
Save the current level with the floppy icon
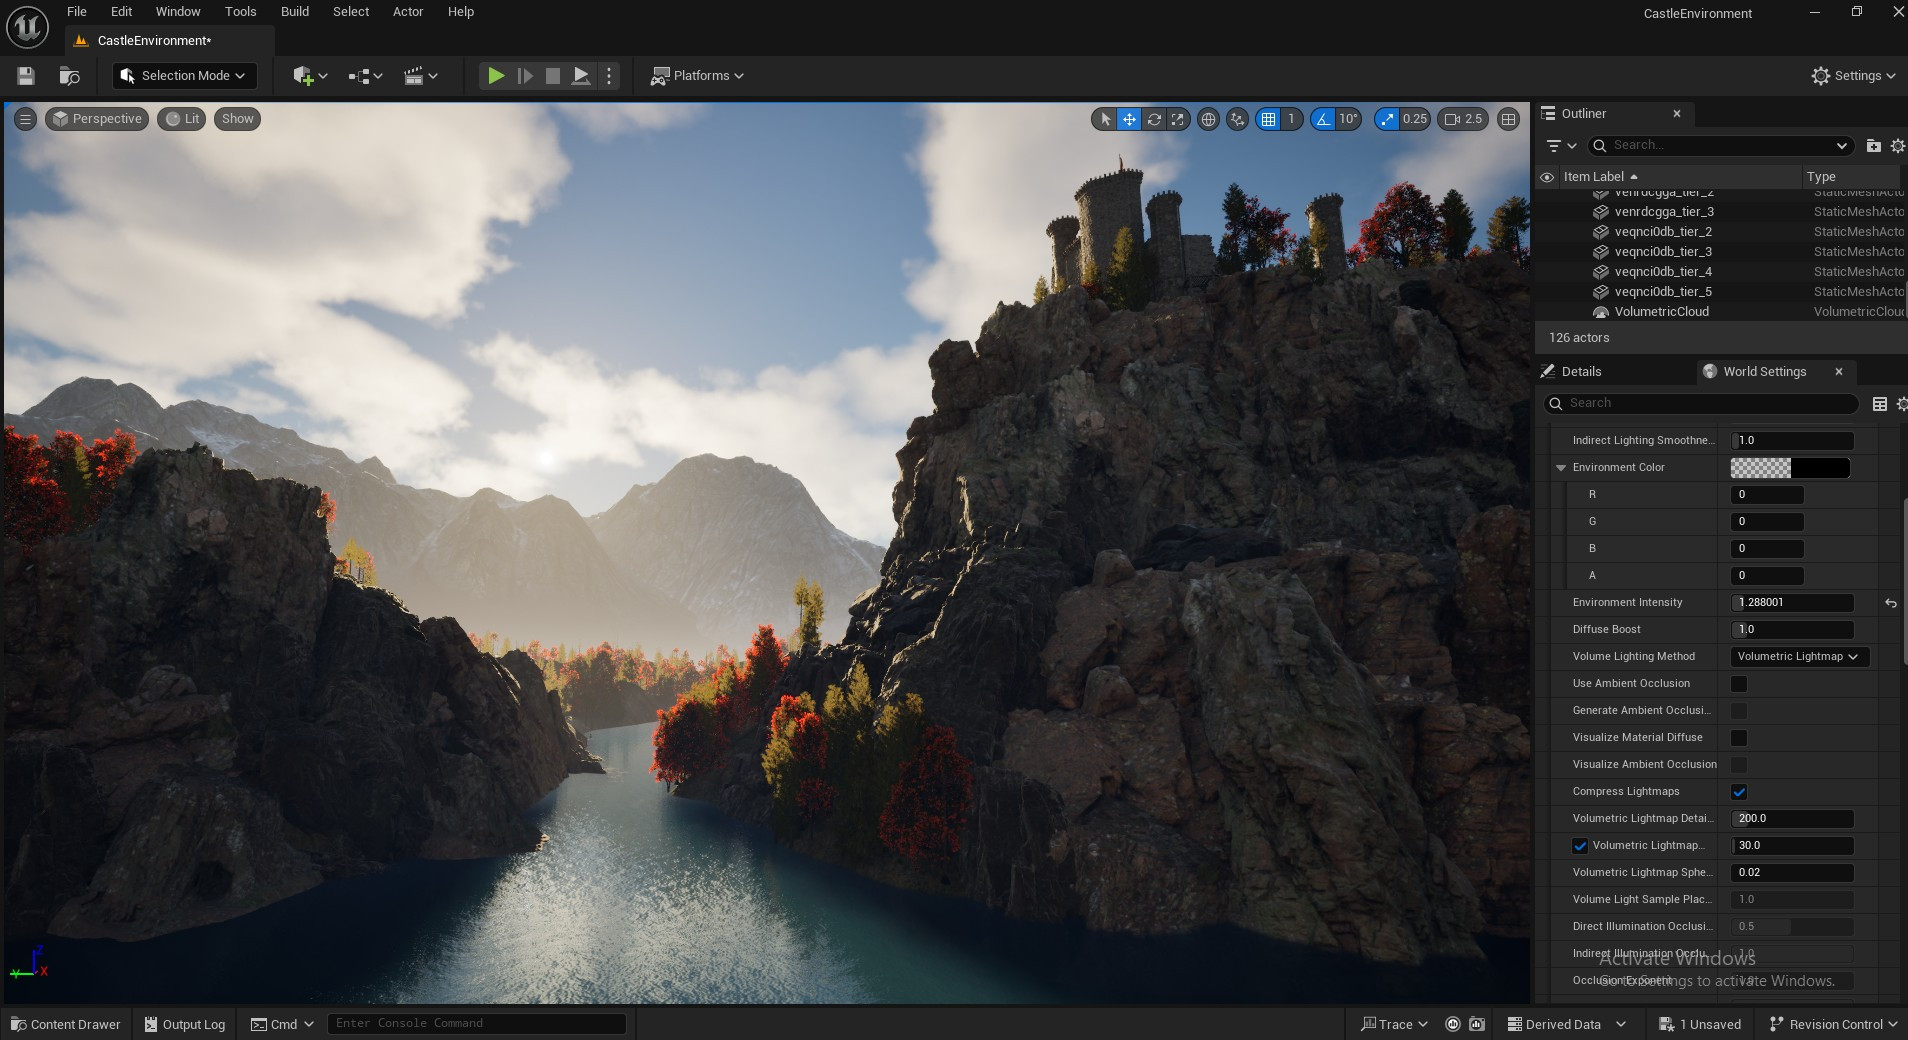coord(26,76)
